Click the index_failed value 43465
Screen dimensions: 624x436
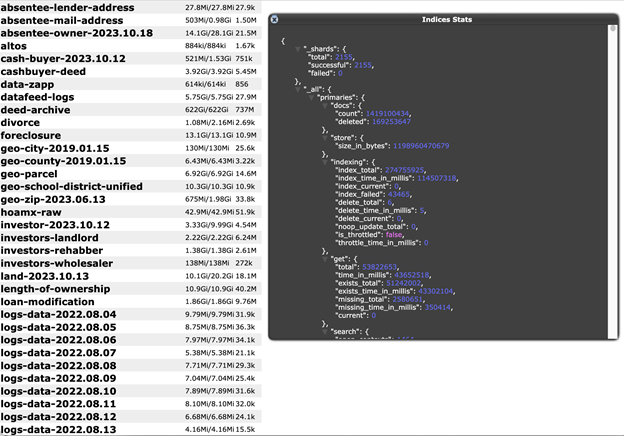399,195
